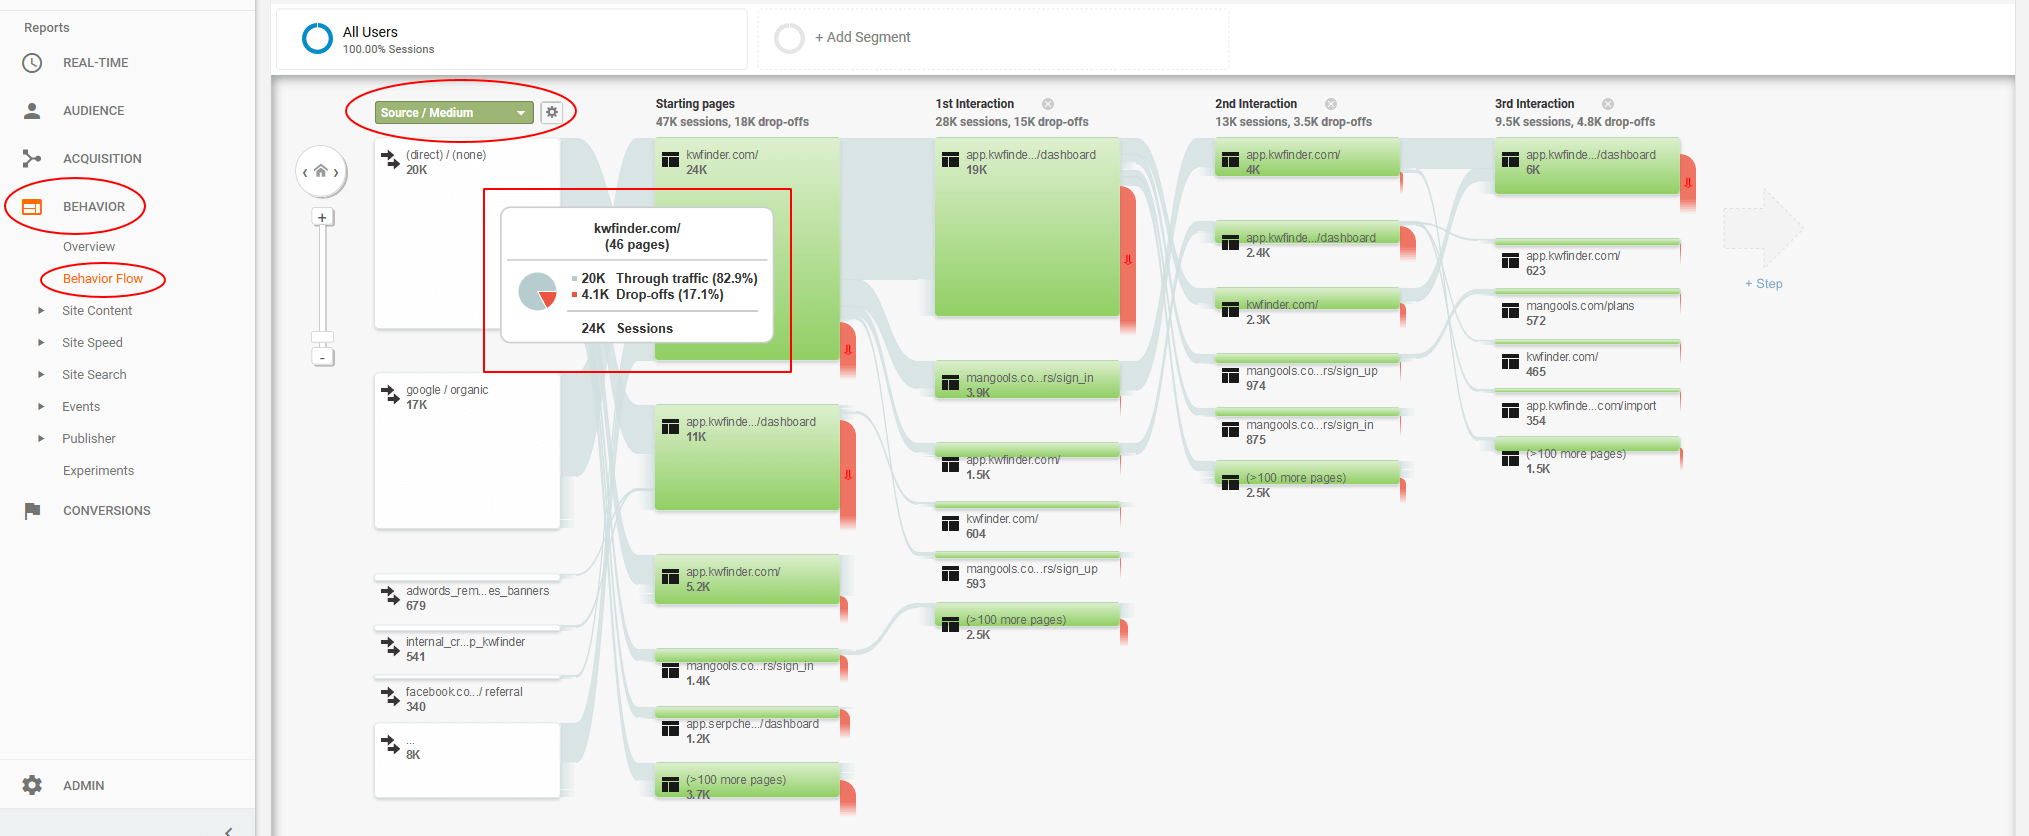Image resolution: width=2029 pixels, height=836 pixels.
Task: Click + Step to add interaction
Action: tap(1764, 284)
